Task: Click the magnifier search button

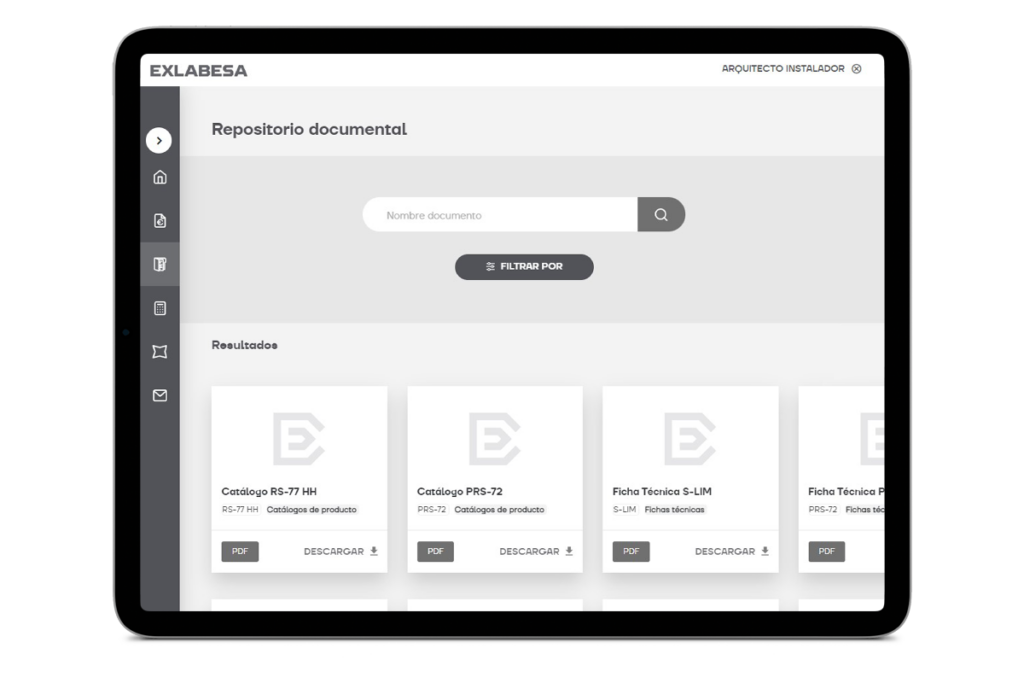Action: tap(661, 215)
